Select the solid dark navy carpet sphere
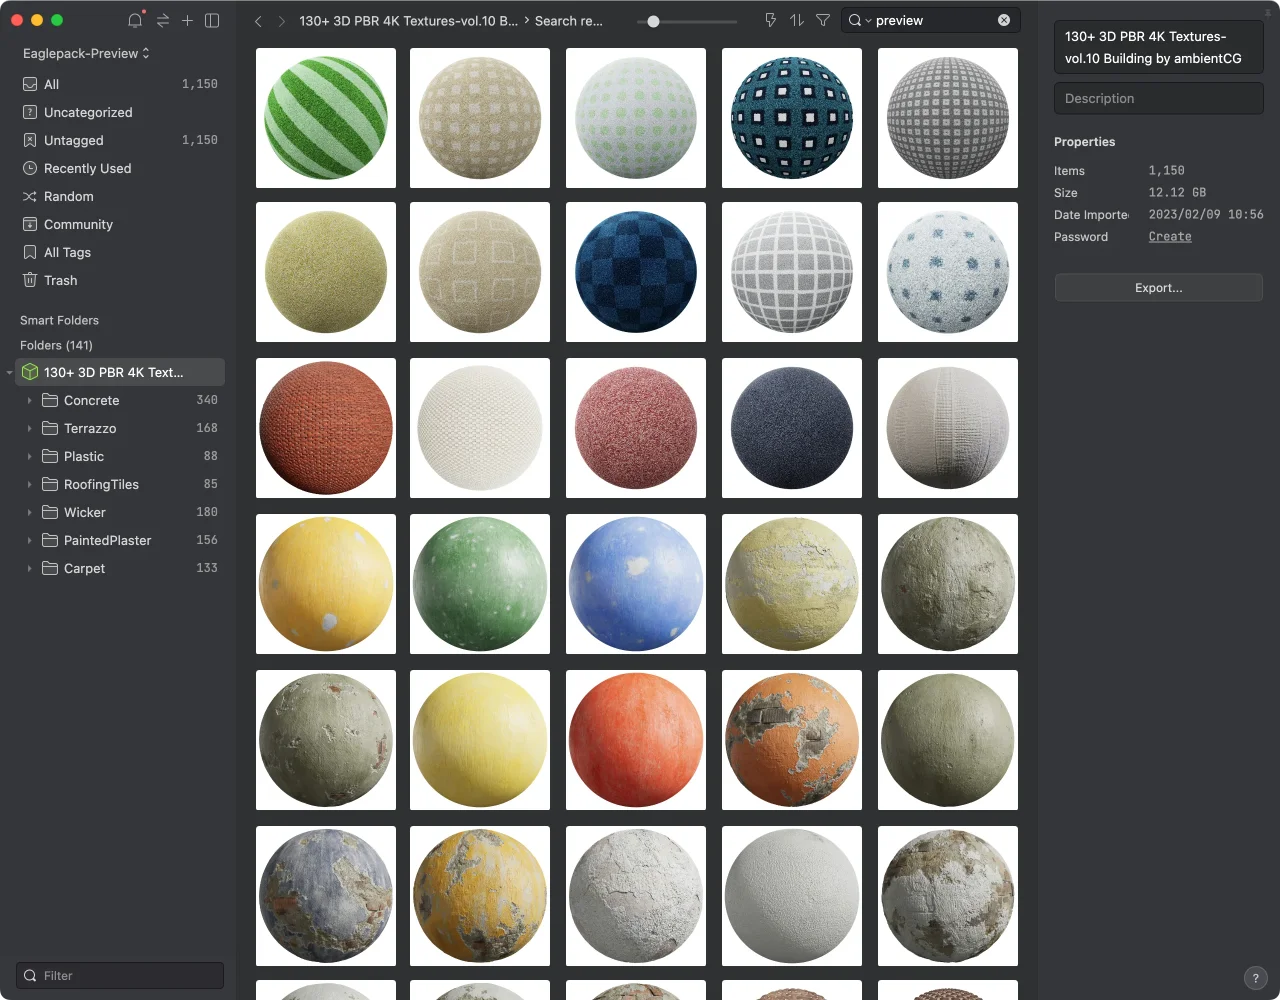1280x1000 pixels. click(792, 428)
